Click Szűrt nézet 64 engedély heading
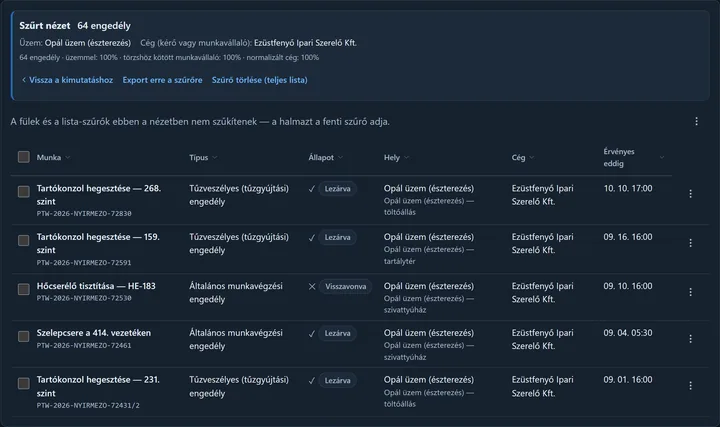The image size is (720, 427). [75, 26]
